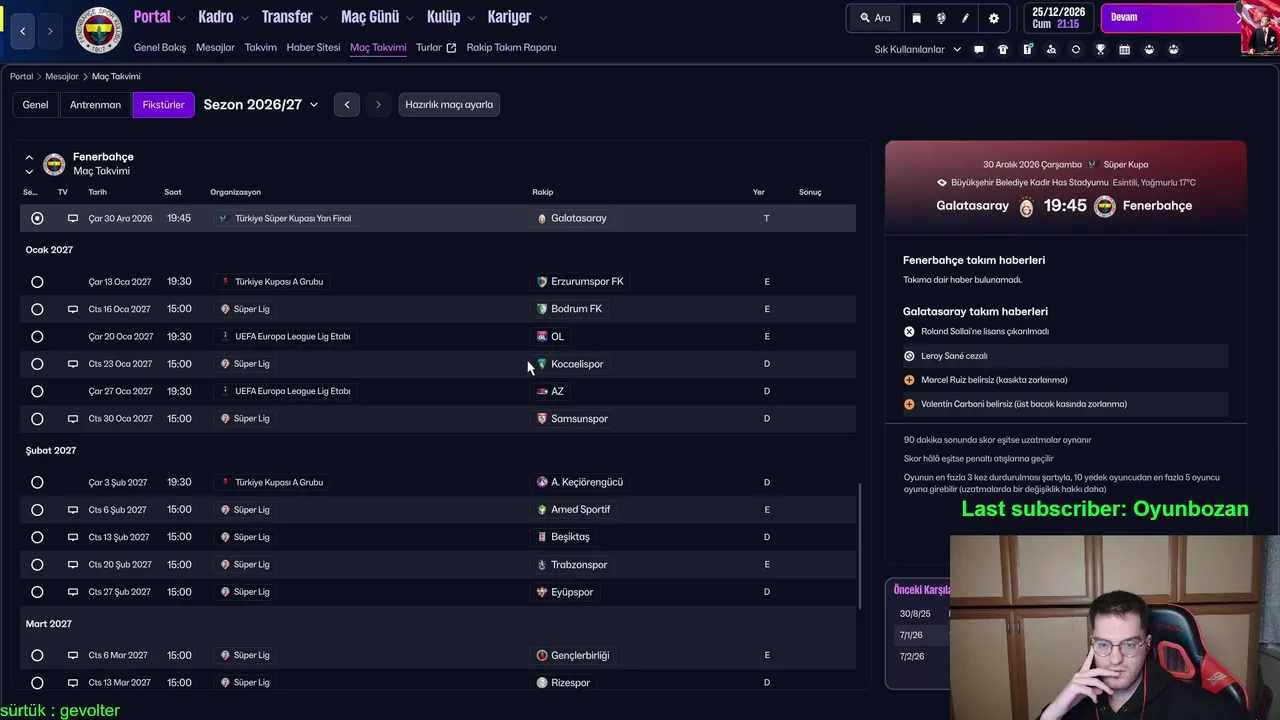
Task: Switch to the Genel tab
Action: (35, 105)
